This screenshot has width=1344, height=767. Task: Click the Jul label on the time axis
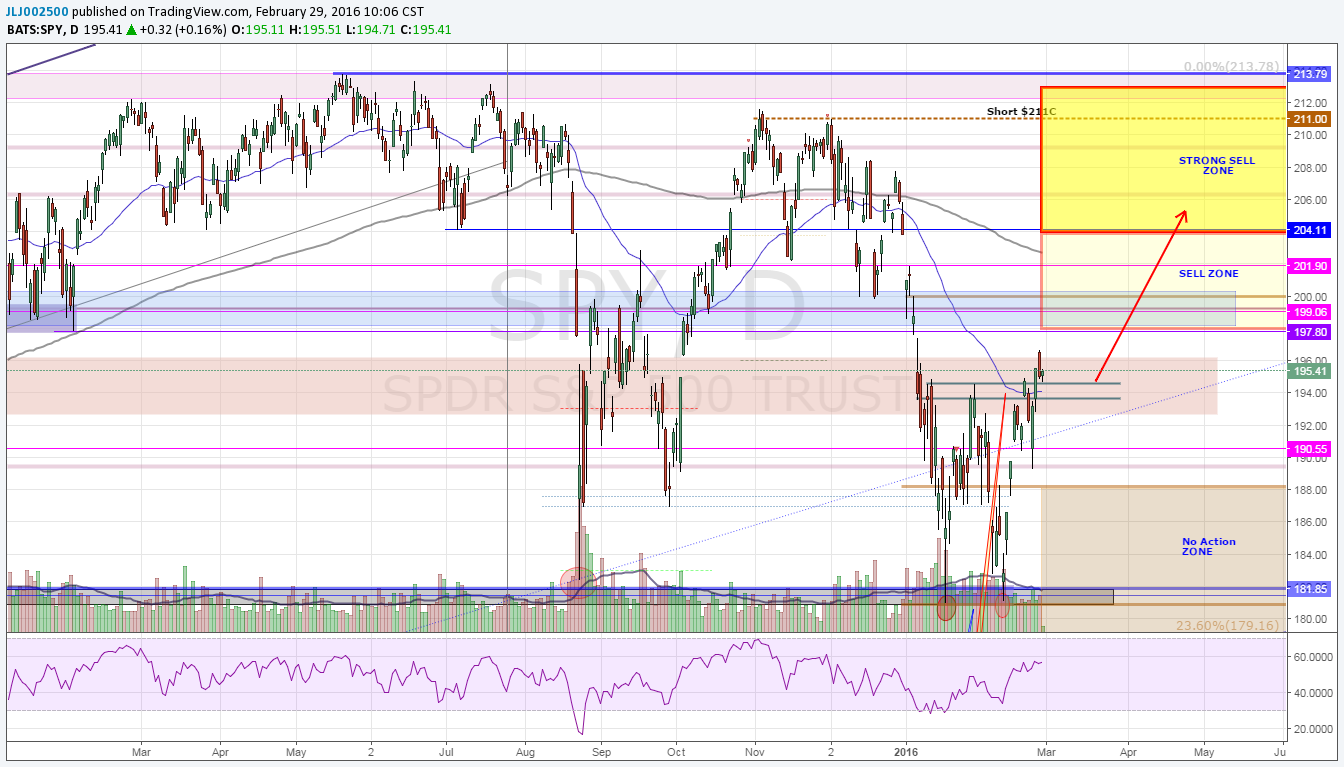446,750
